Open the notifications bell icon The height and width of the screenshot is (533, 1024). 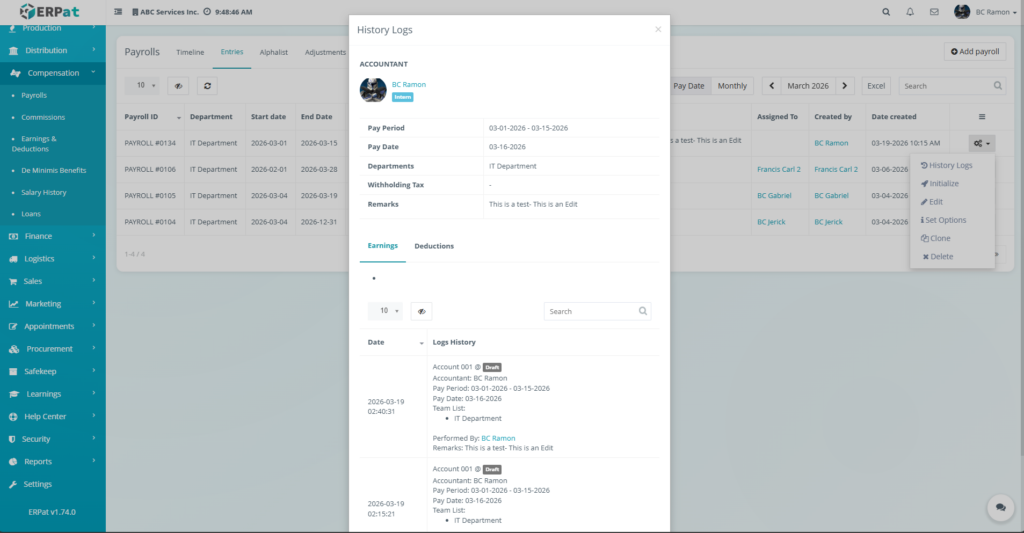click(x=910, y=12)
